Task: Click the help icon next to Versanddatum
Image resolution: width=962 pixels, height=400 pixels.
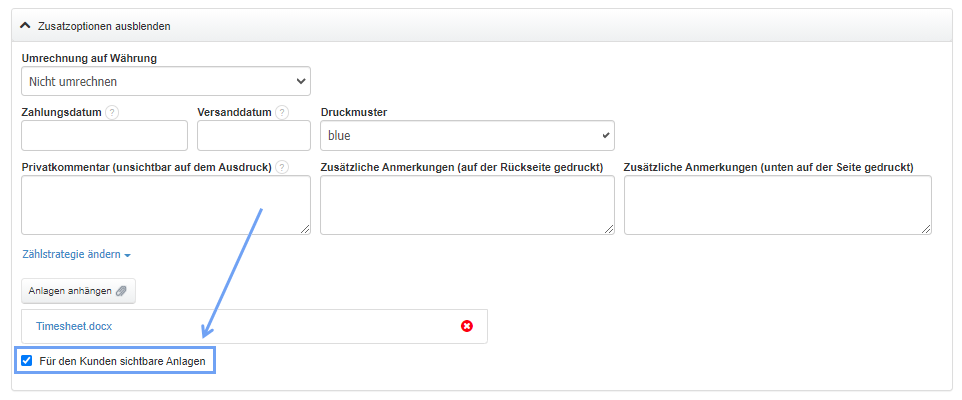Action: pos(282,112)
